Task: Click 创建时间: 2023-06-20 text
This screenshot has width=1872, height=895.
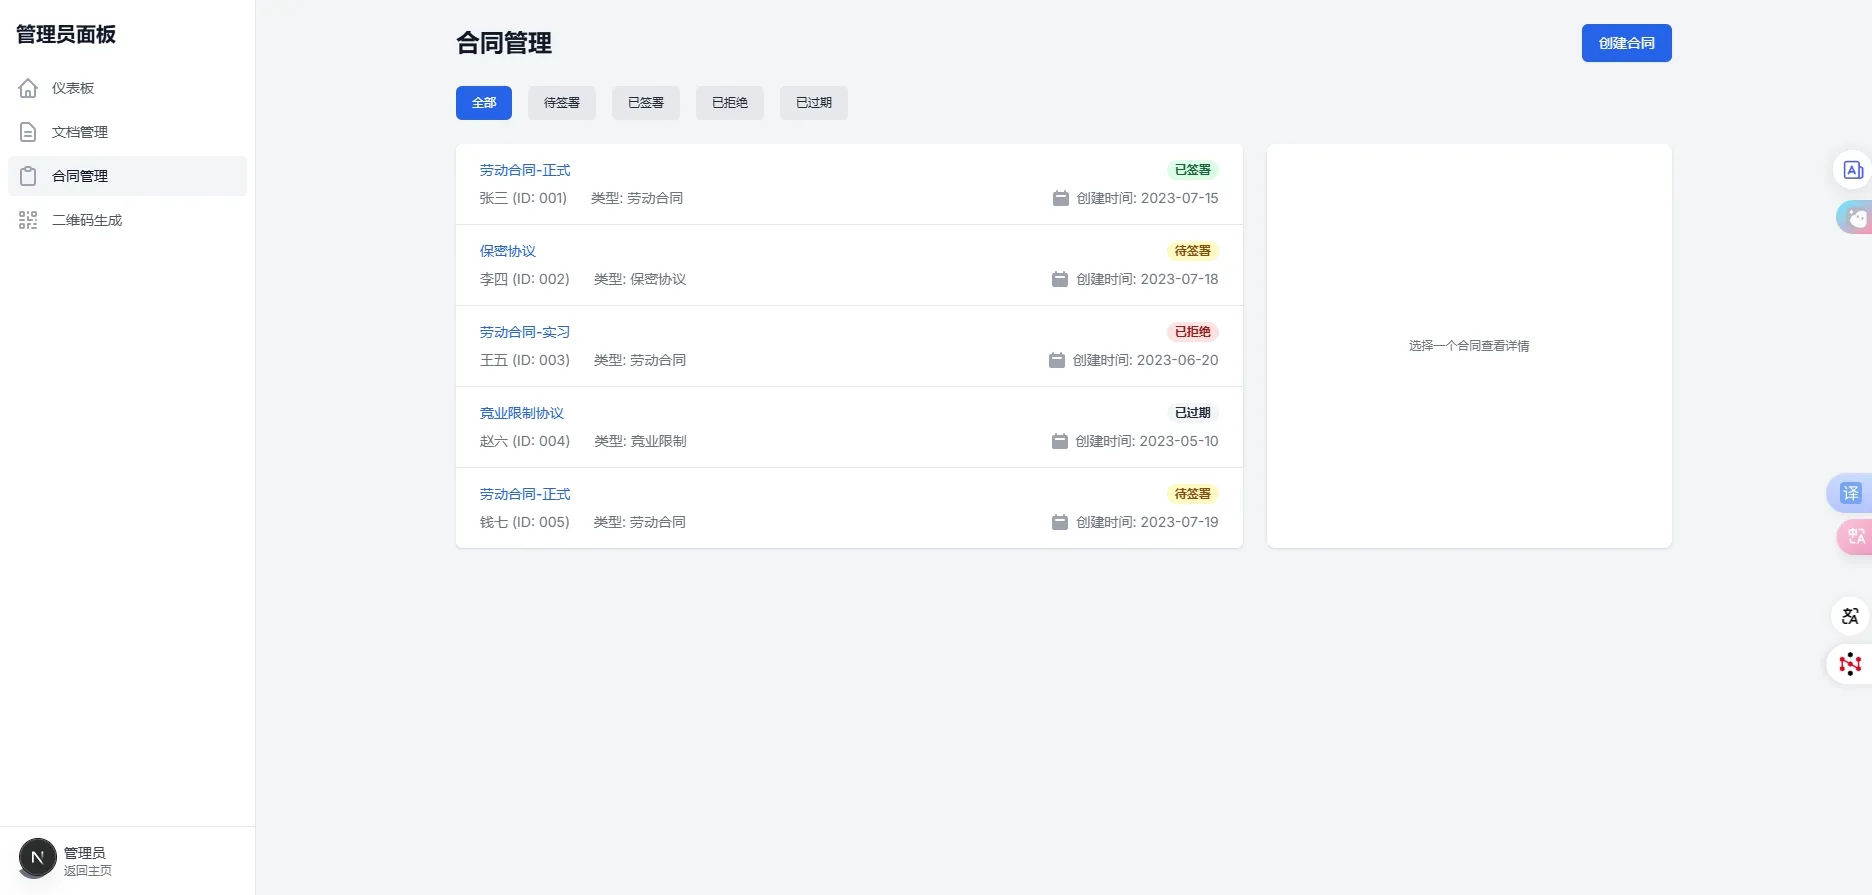Action: [1146, 360]
